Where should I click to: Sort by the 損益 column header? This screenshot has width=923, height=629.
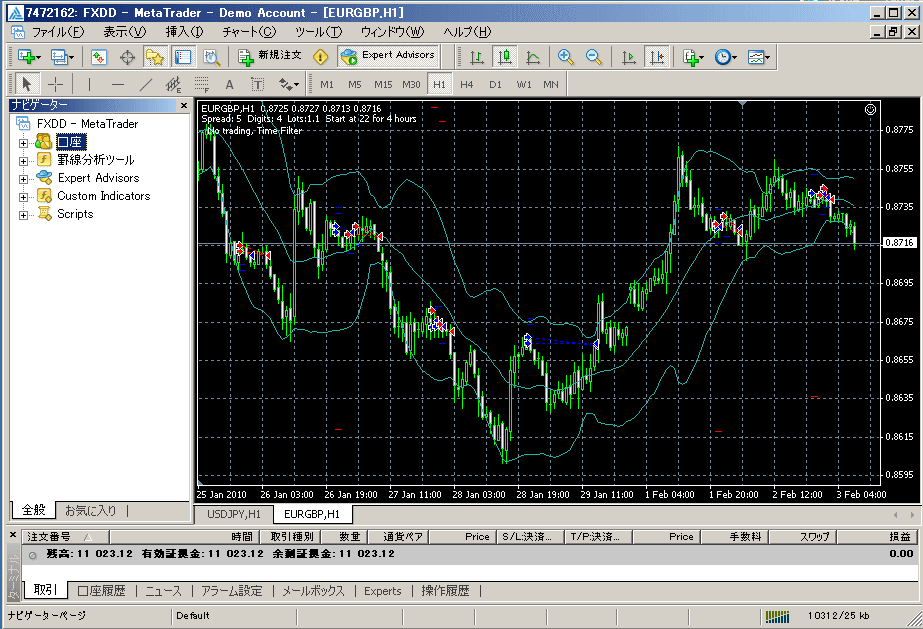[x=876, y=537]
